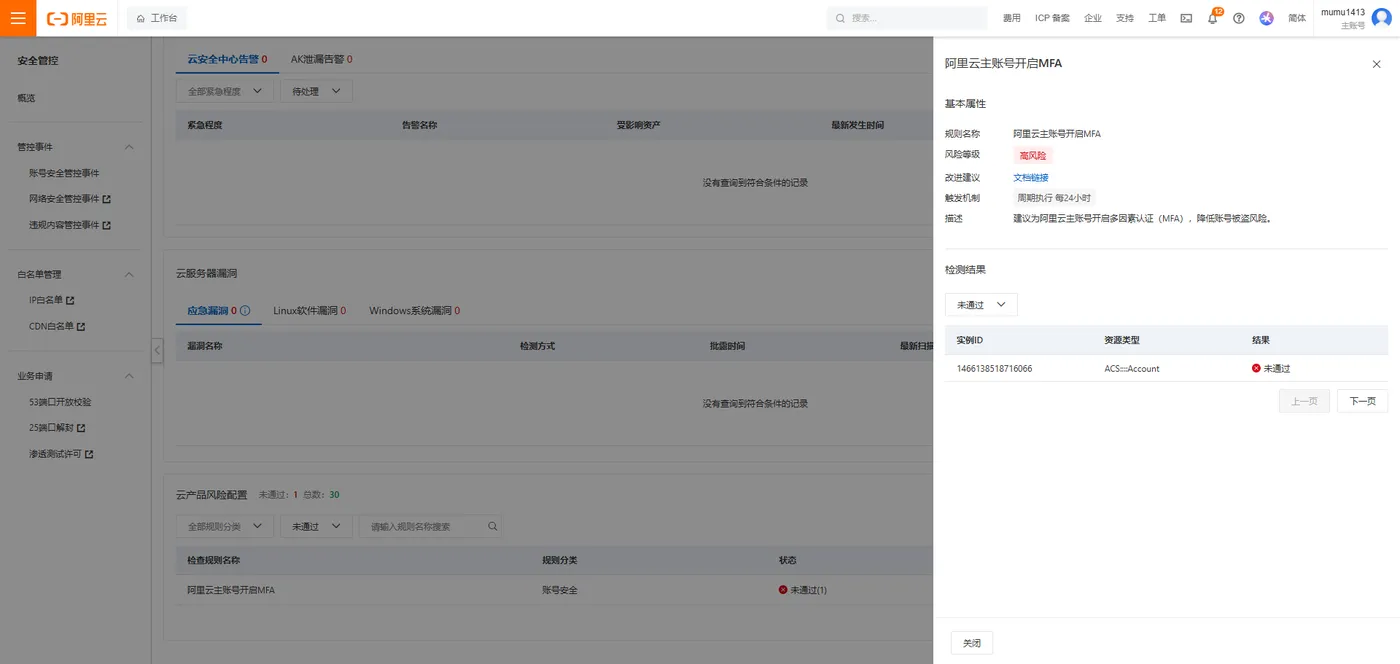Switch to 应急漏洞 tab
This screenshot has width=1400, height=664.
point(211,311)
